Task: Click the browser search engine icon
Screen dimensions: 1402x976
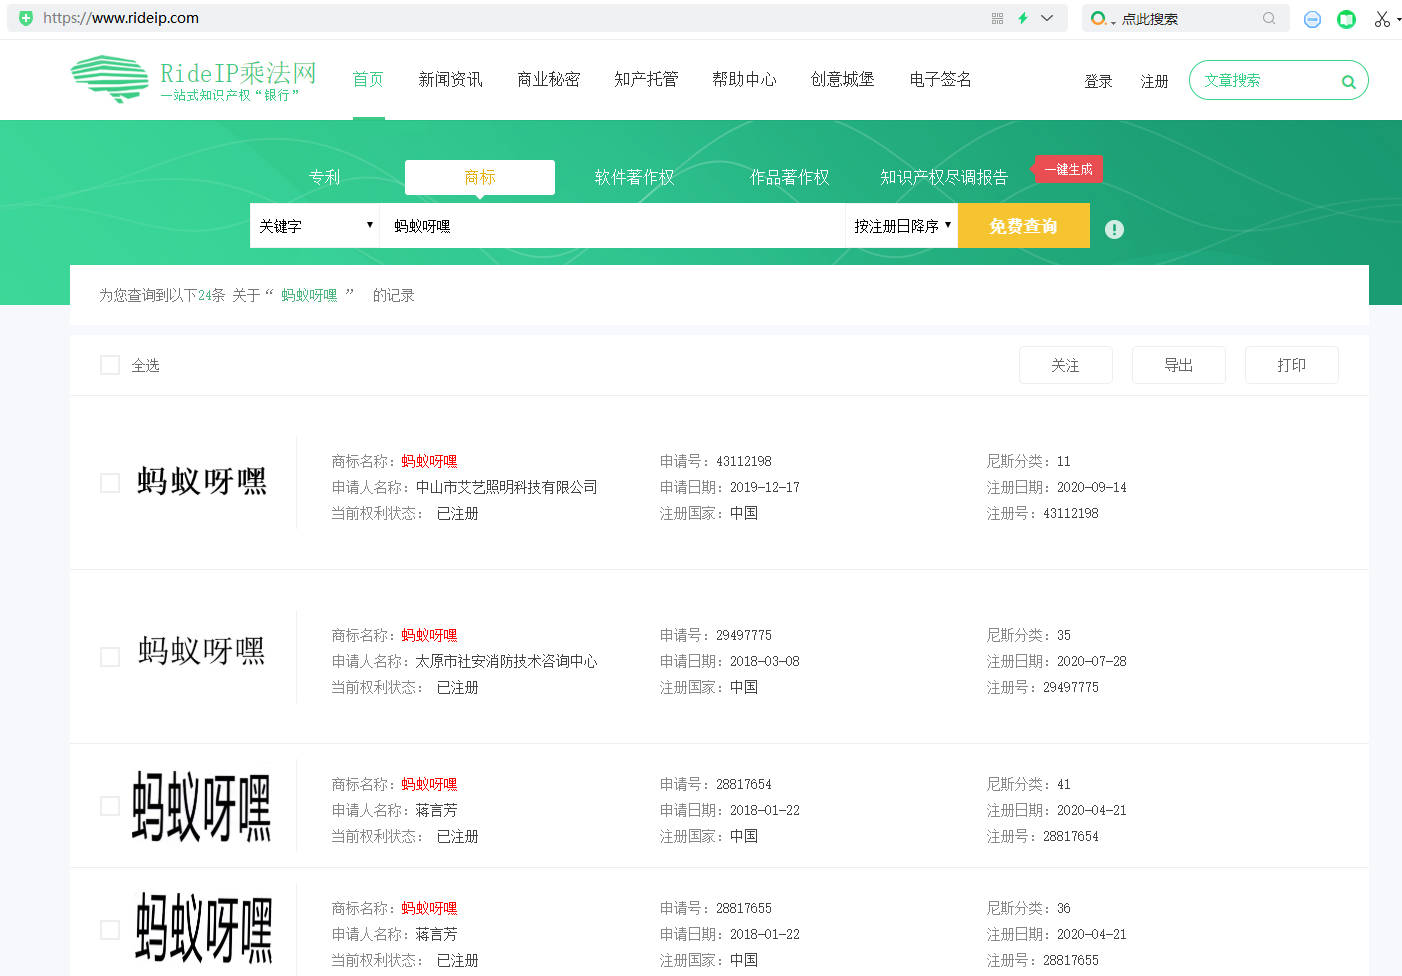Action: [1098, 18]
